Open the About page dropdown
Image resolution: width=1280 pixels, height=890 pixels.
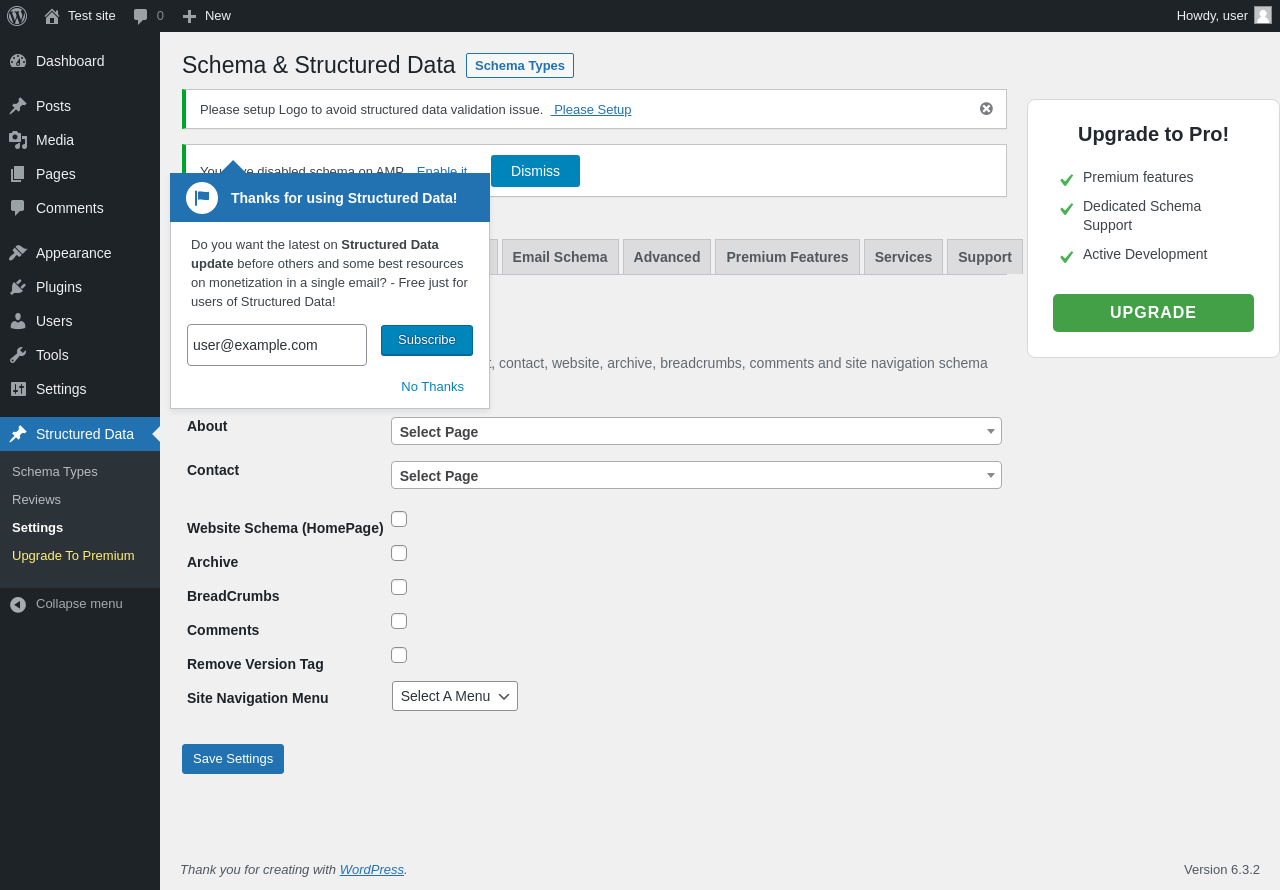pyautogui.click(x=696, y=431)
